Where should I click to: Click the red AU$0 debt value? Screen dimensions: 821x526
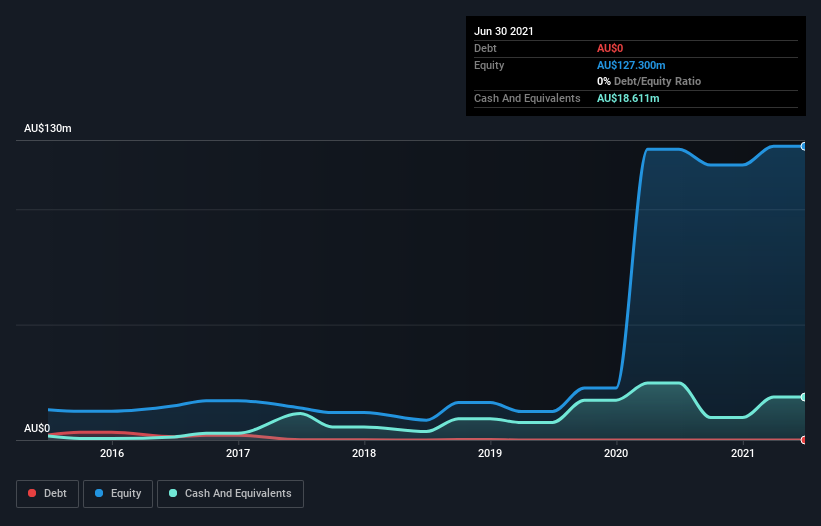(x=610, y=48)
